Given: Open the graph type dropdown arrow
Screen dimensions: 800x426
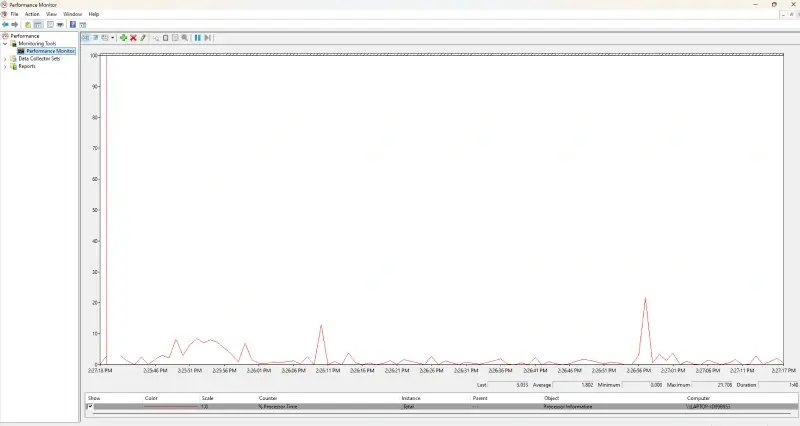Looking at the screenshot, I should click(x=113, y=38).
